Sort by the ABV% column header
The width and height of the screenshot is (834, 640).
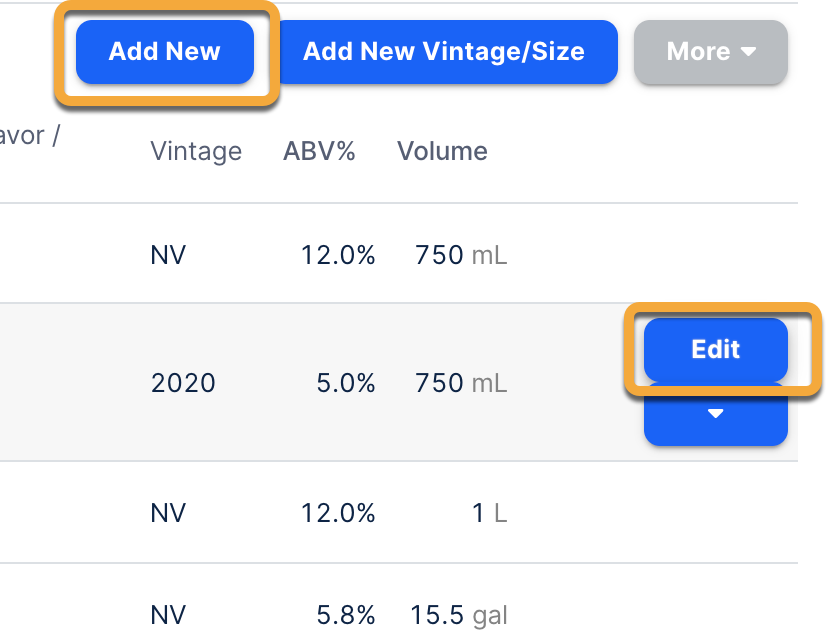tap(319, 151)
